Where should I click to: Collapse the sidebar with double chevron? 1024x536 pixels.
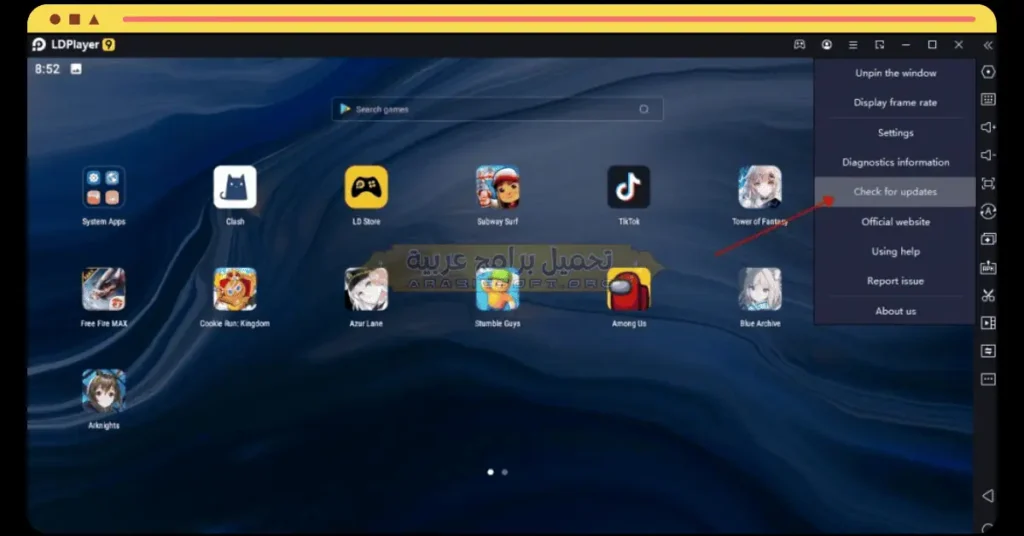click(x=988, y=45)
